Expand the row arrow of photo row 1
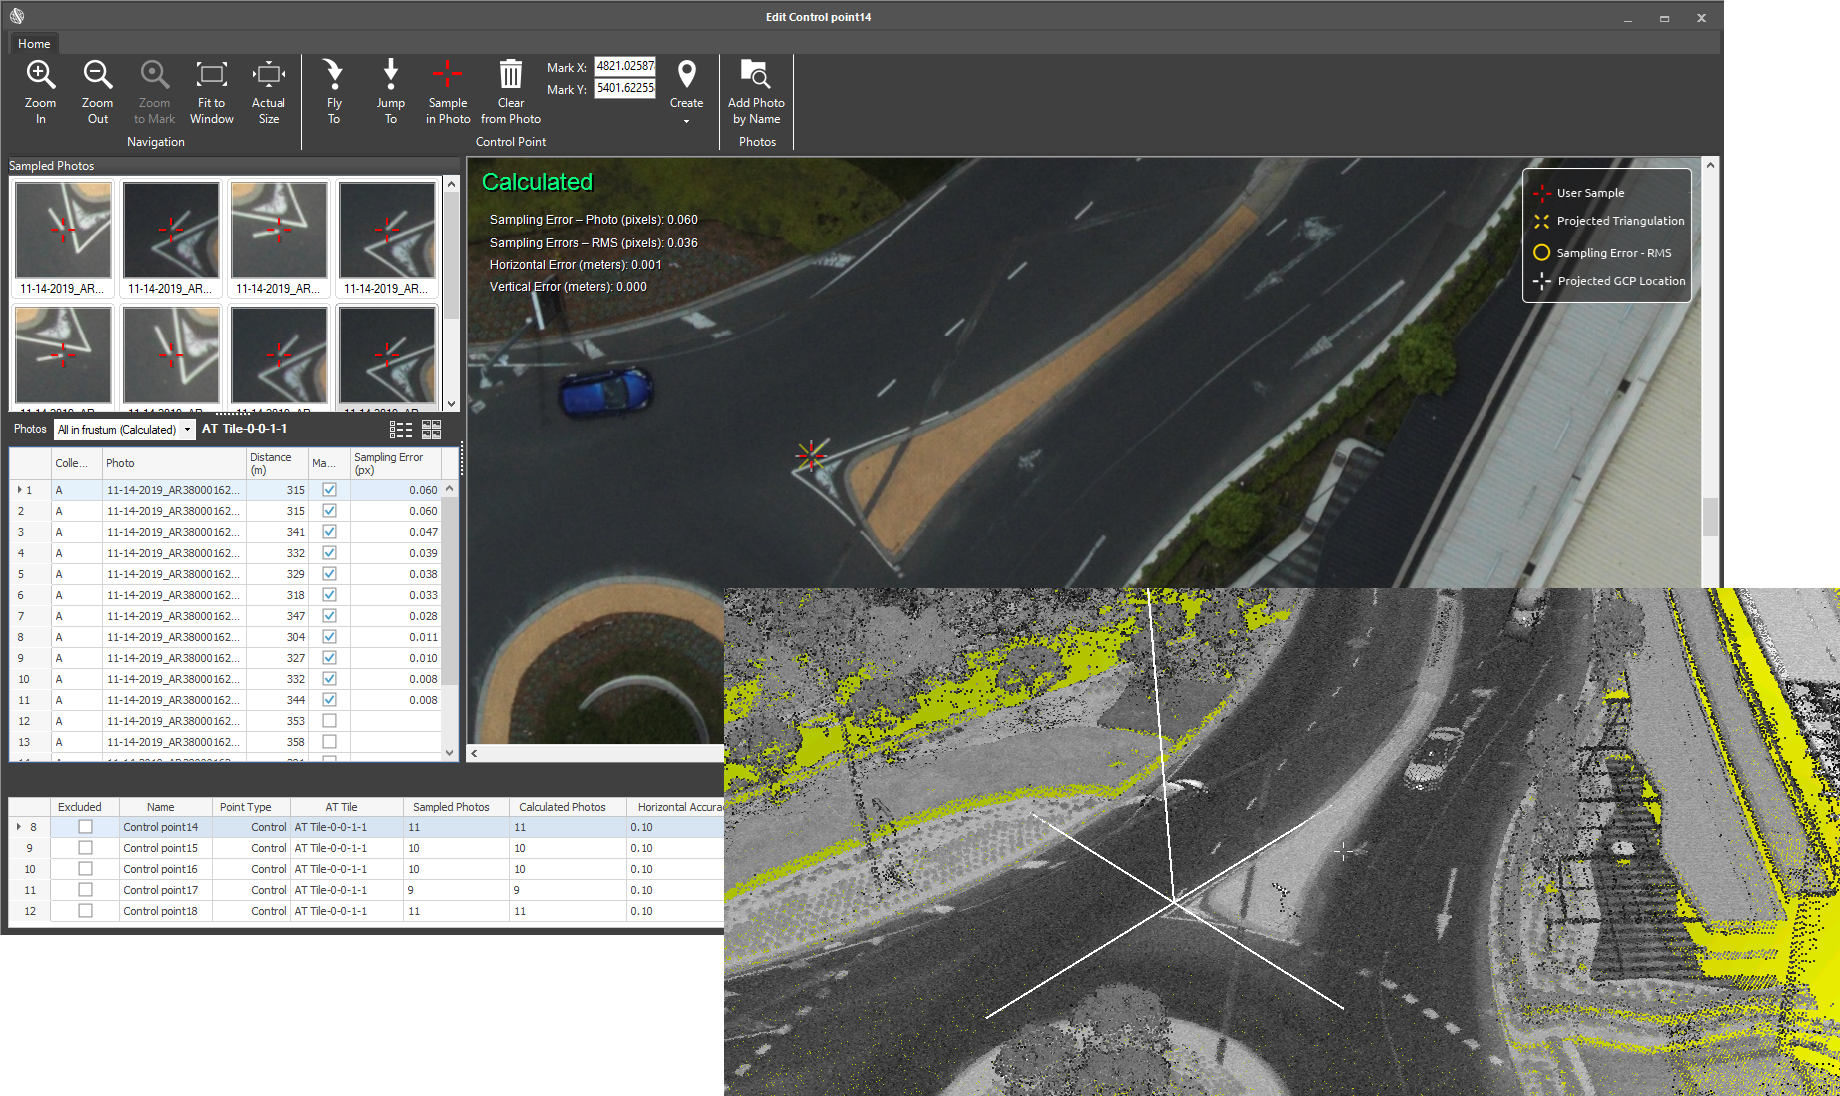The width and height of the screenshot is (1840, 1096). 19,490
